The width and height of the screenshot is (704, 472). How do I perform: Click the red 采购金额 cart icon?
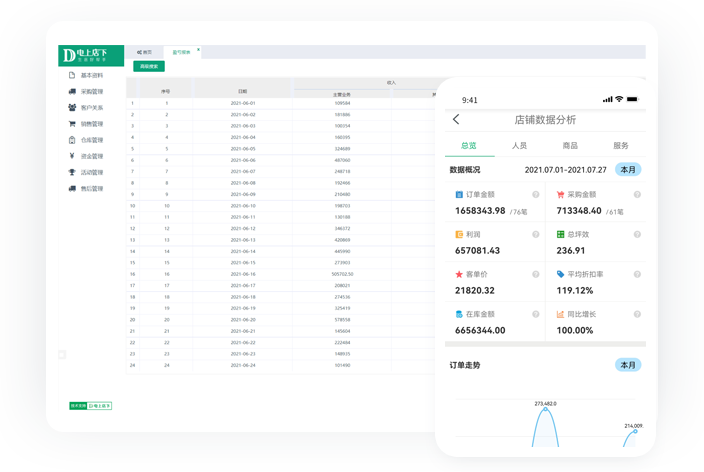(x=560, y=194)
